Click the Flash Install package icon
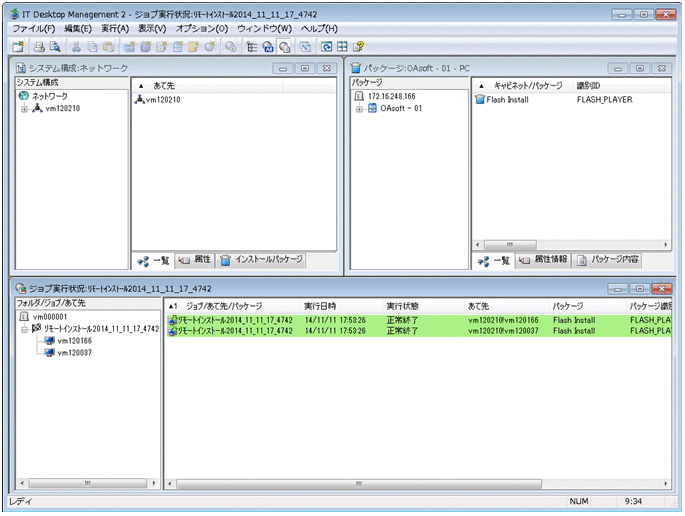 (x=479, y=100)
